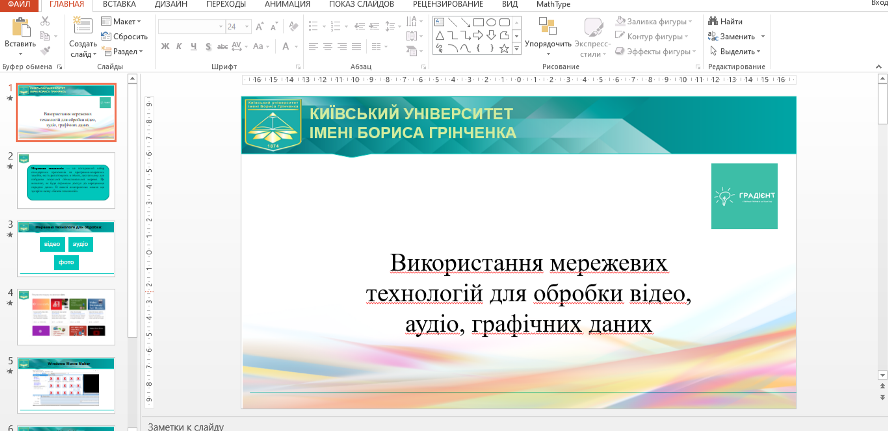Toggle underline text formatting
Screen dimensions: 888x431
192,46
